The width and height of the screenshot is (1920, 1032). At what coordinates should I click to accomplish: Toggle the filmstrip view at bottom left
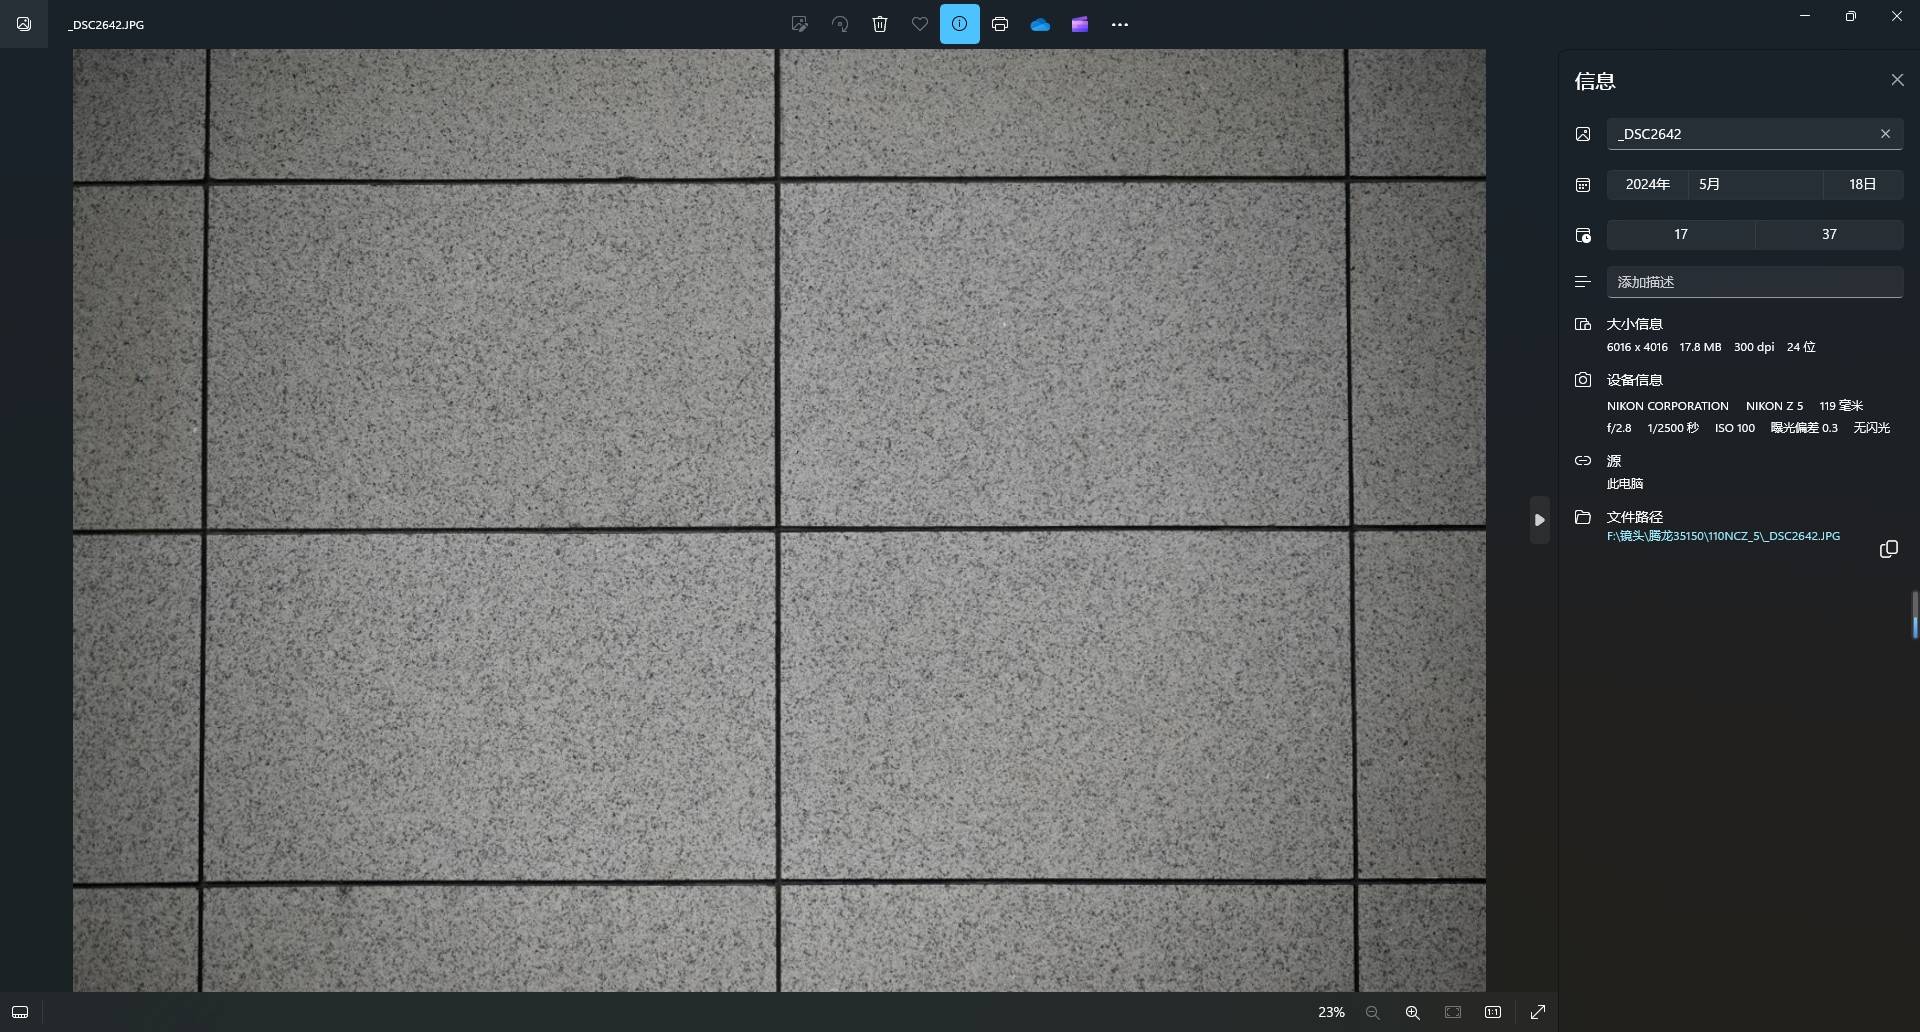tap(20, 1012)
